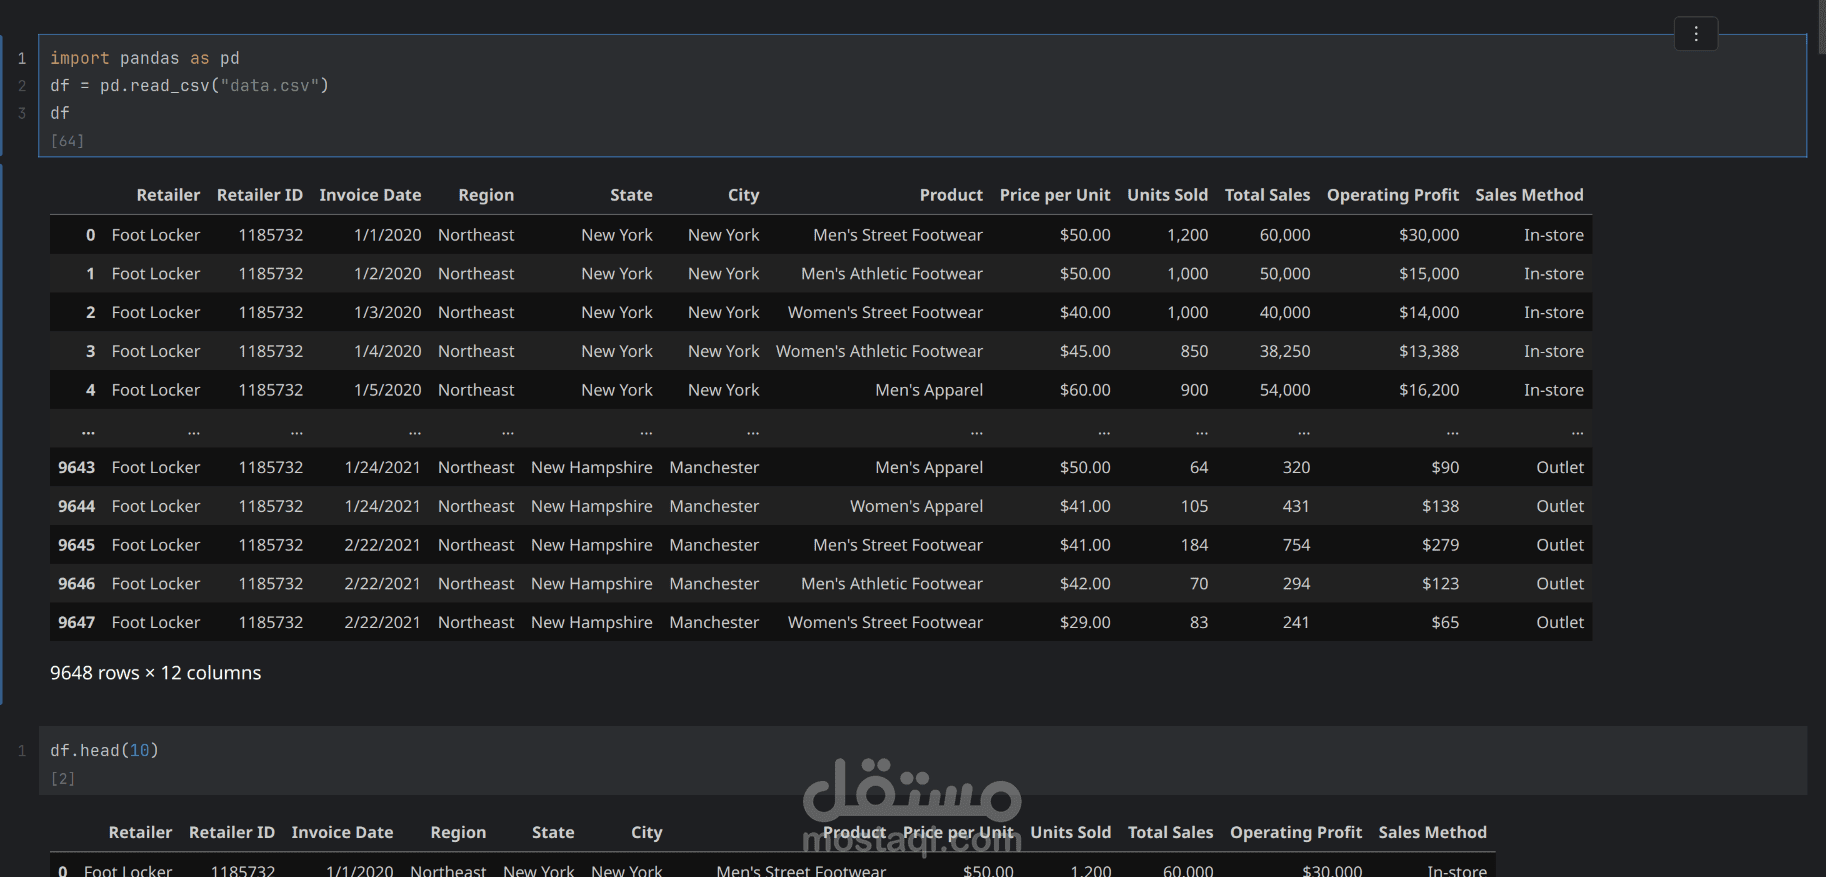Click the $14,000 operating profit cell

1429,313
